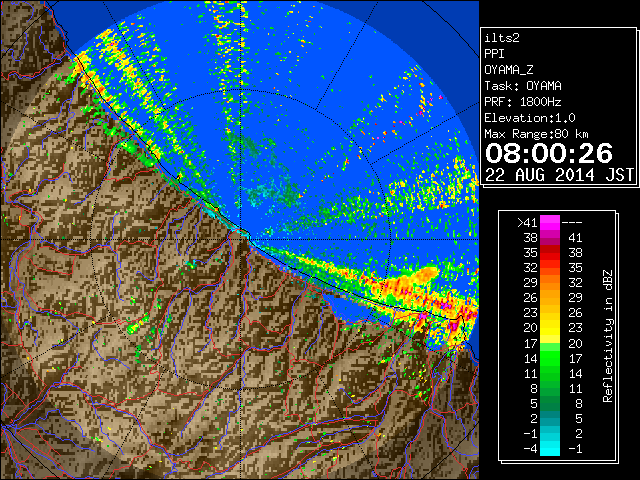Click the 'Max Range:80 km' line
Screen dimensions: 640x480
[536, 134]
